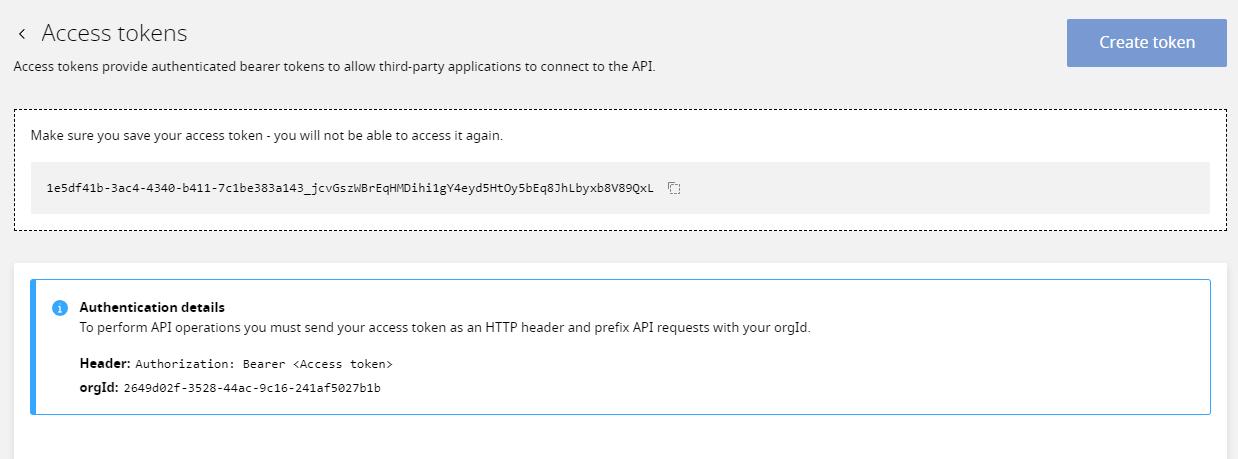Go back using the left chevron arrow
The height and width of the screenshot is (459, 1238).
click(21, 34)
